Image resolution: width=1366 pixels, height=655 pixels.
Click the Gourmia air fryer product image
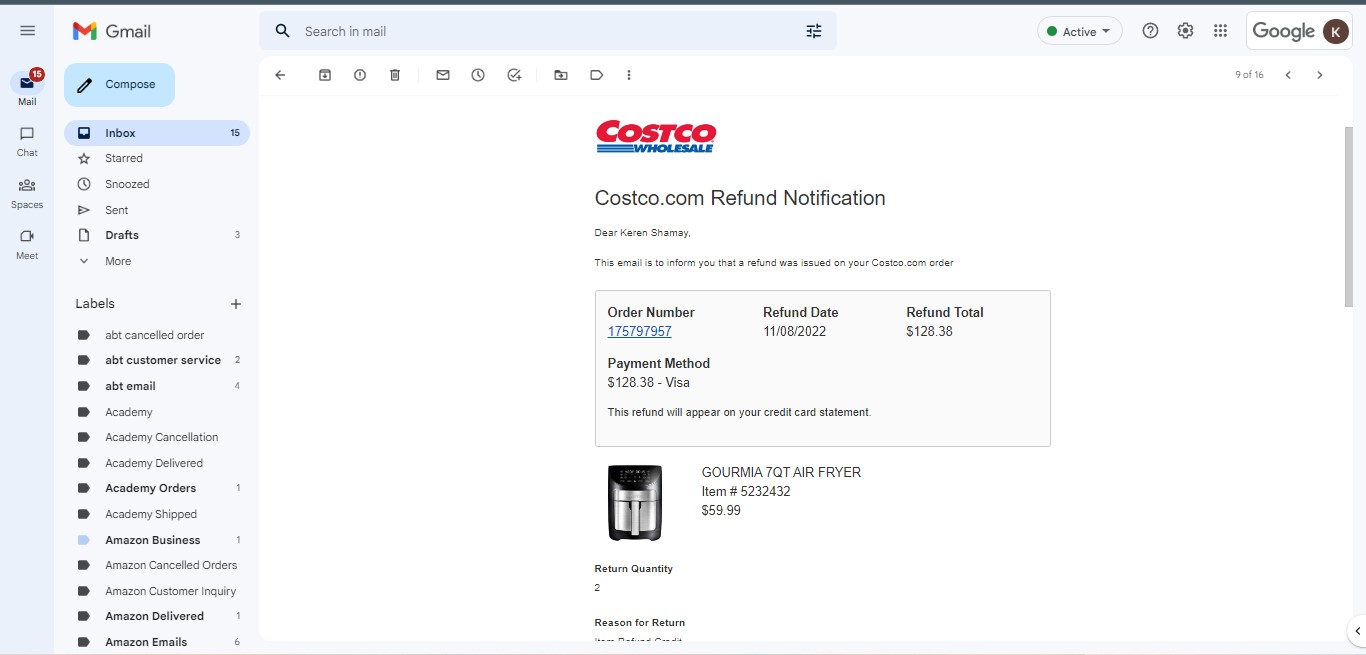click(x=635, y=503)
